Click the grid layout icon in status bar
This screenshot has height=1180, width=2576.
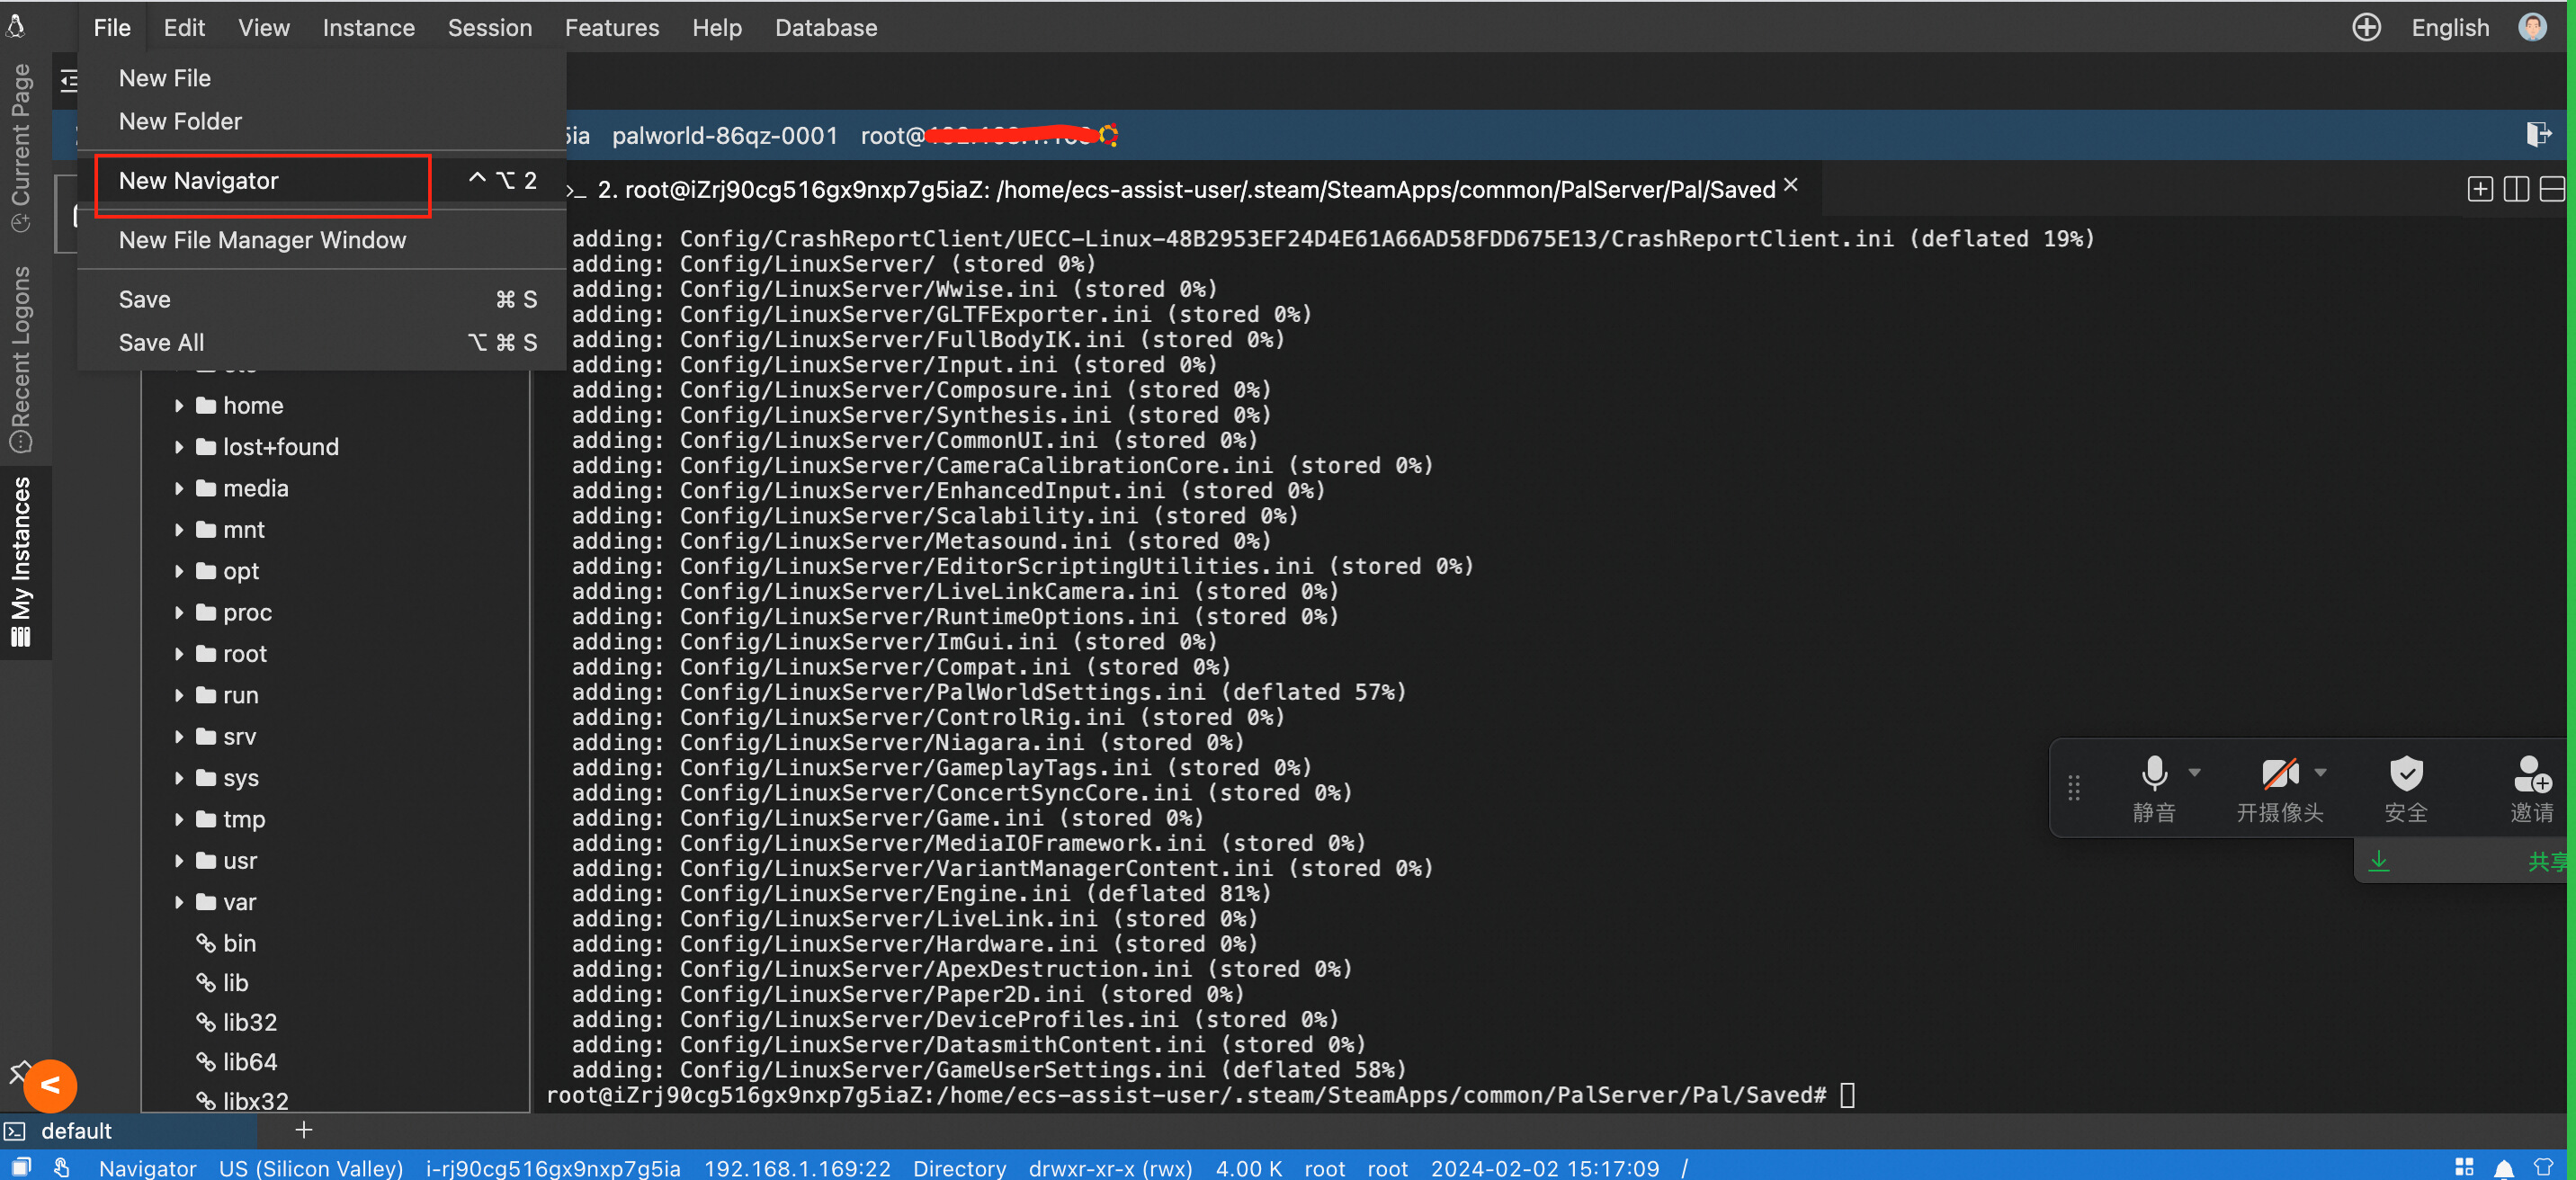click(x=2464, y=1167)
